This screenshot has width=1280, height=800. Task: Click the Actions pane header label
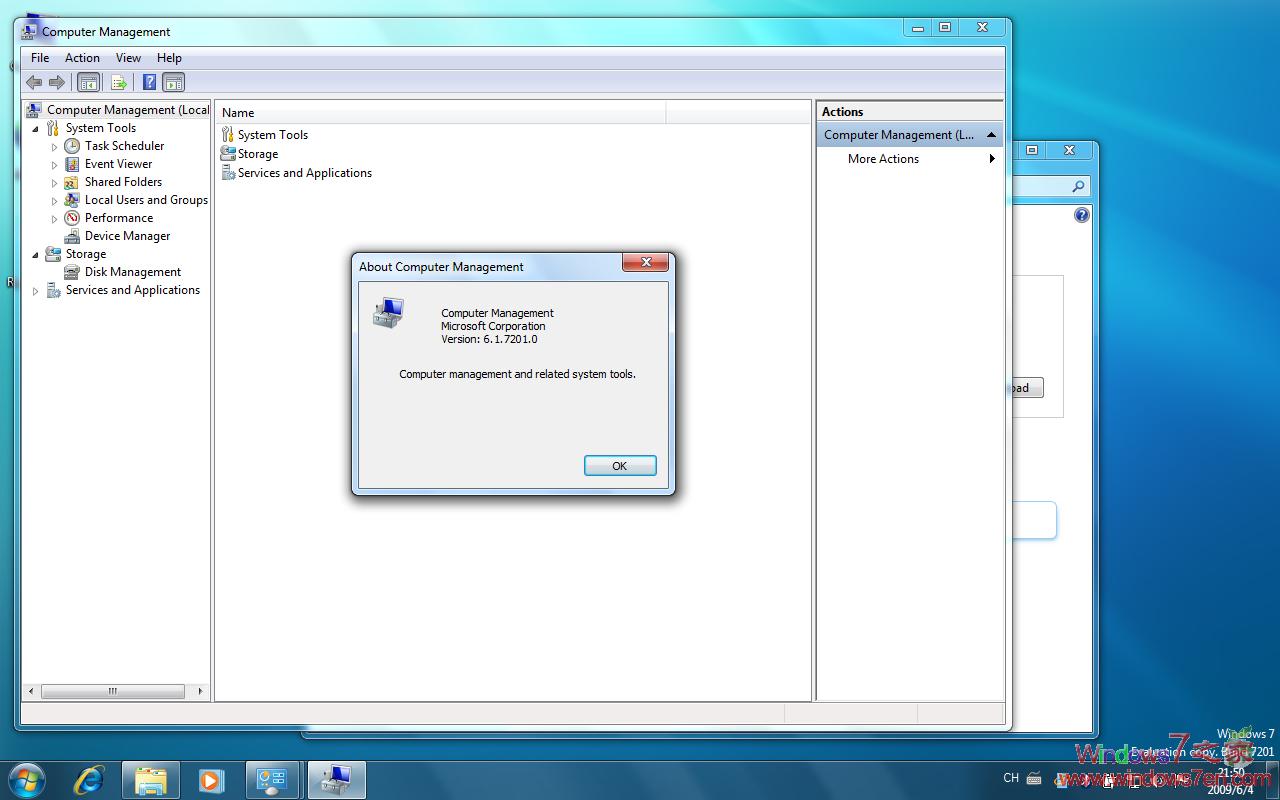pos(843,112)
